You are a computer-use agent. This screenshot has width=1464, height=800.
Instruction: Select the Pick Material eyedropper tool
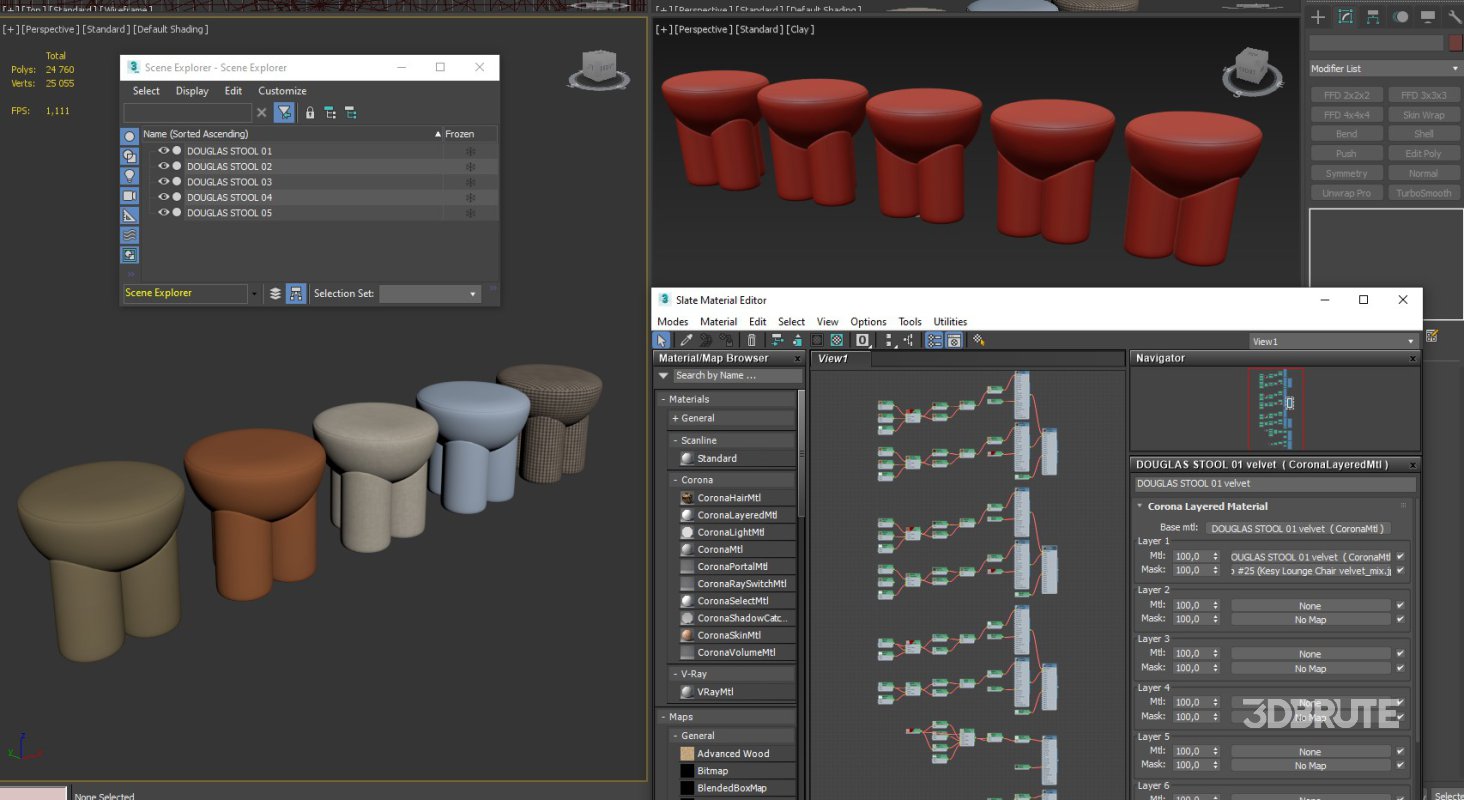(686, 340)
